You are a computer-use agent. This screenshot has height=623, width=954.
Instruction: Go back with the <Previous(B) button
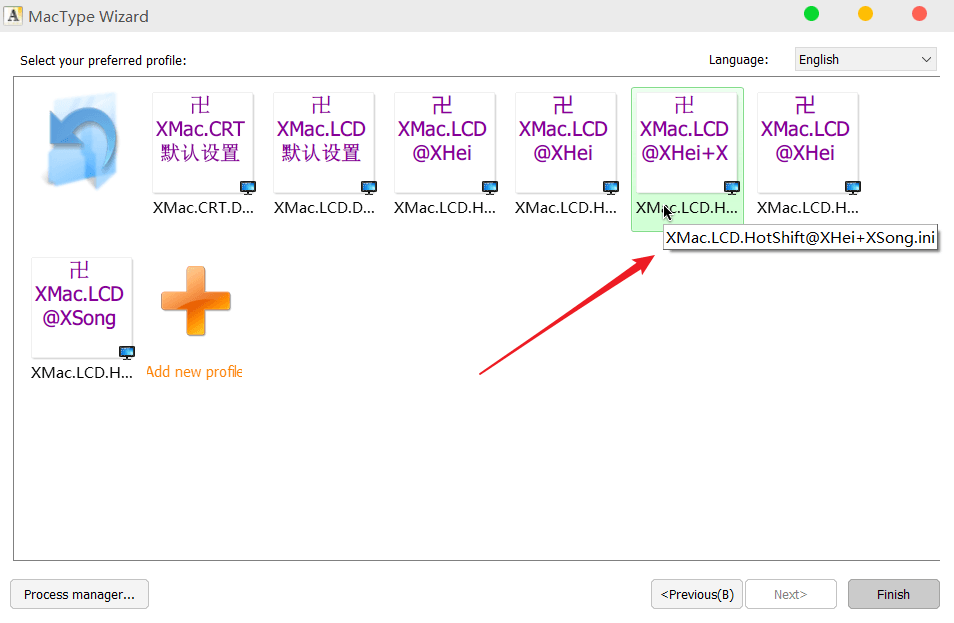[x=697, y=594]
